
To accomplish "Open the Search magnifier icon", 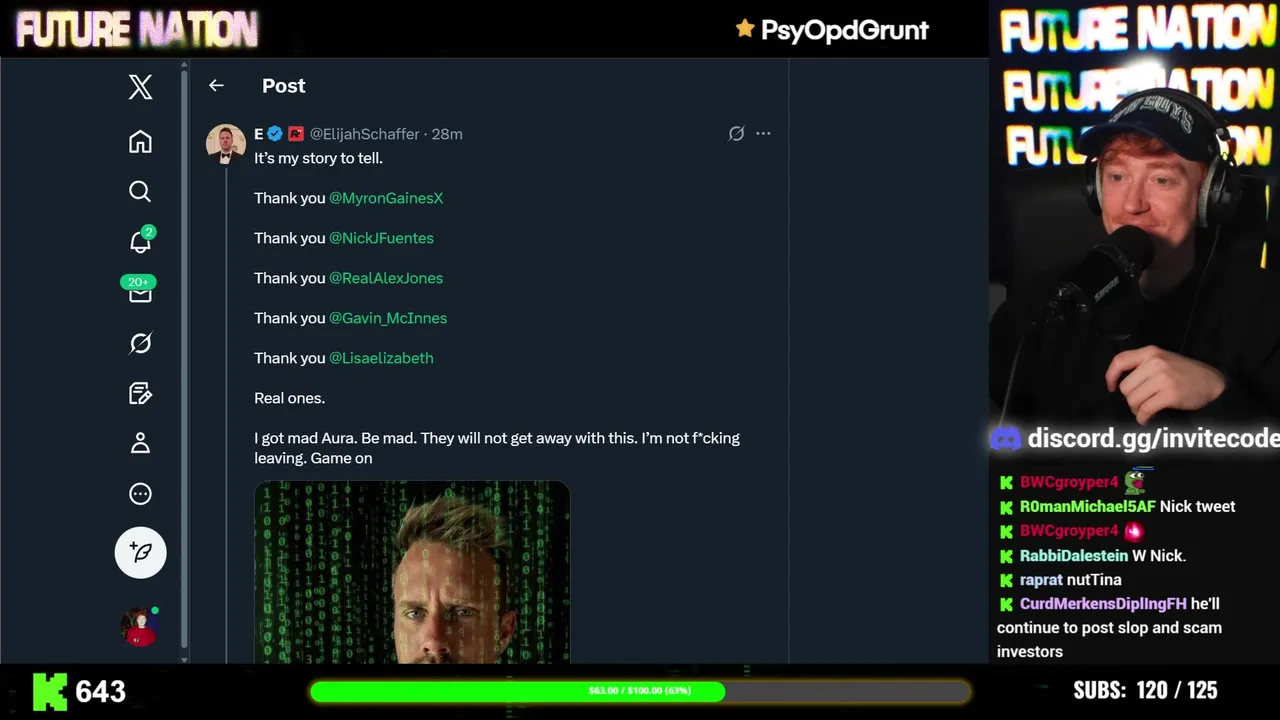I will (x=140, y=191).
